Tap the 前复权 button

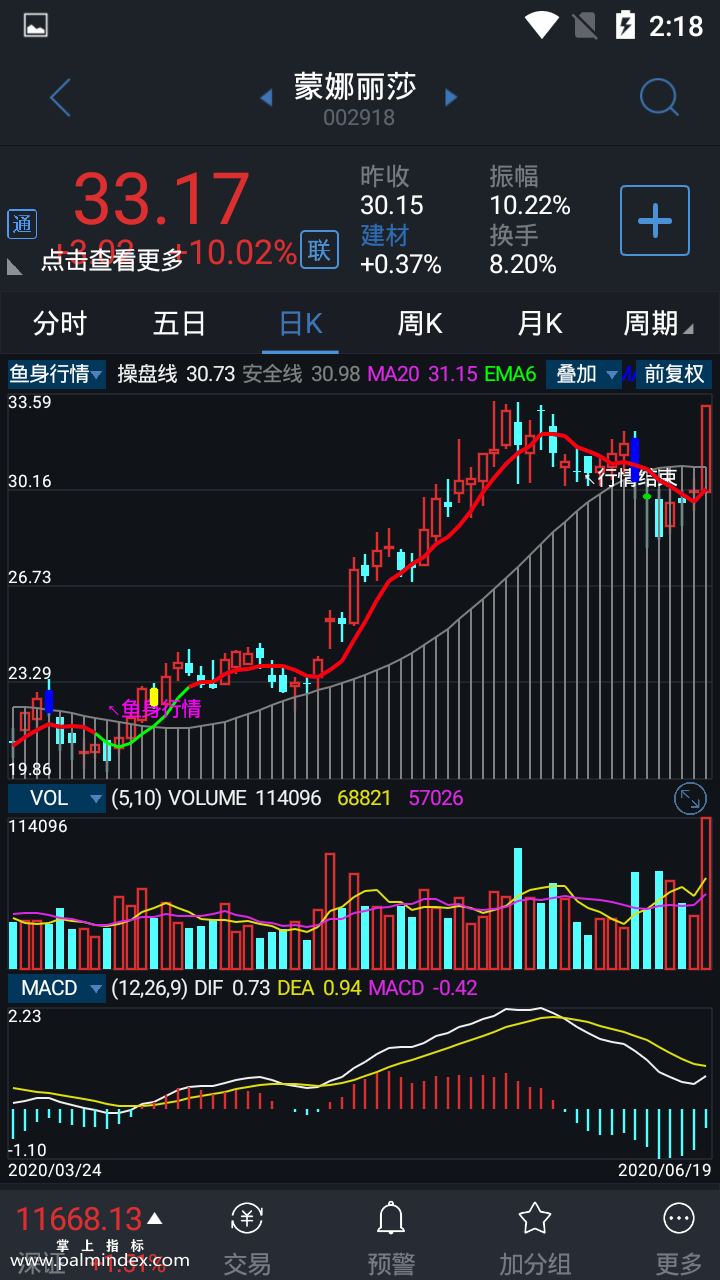675,374
